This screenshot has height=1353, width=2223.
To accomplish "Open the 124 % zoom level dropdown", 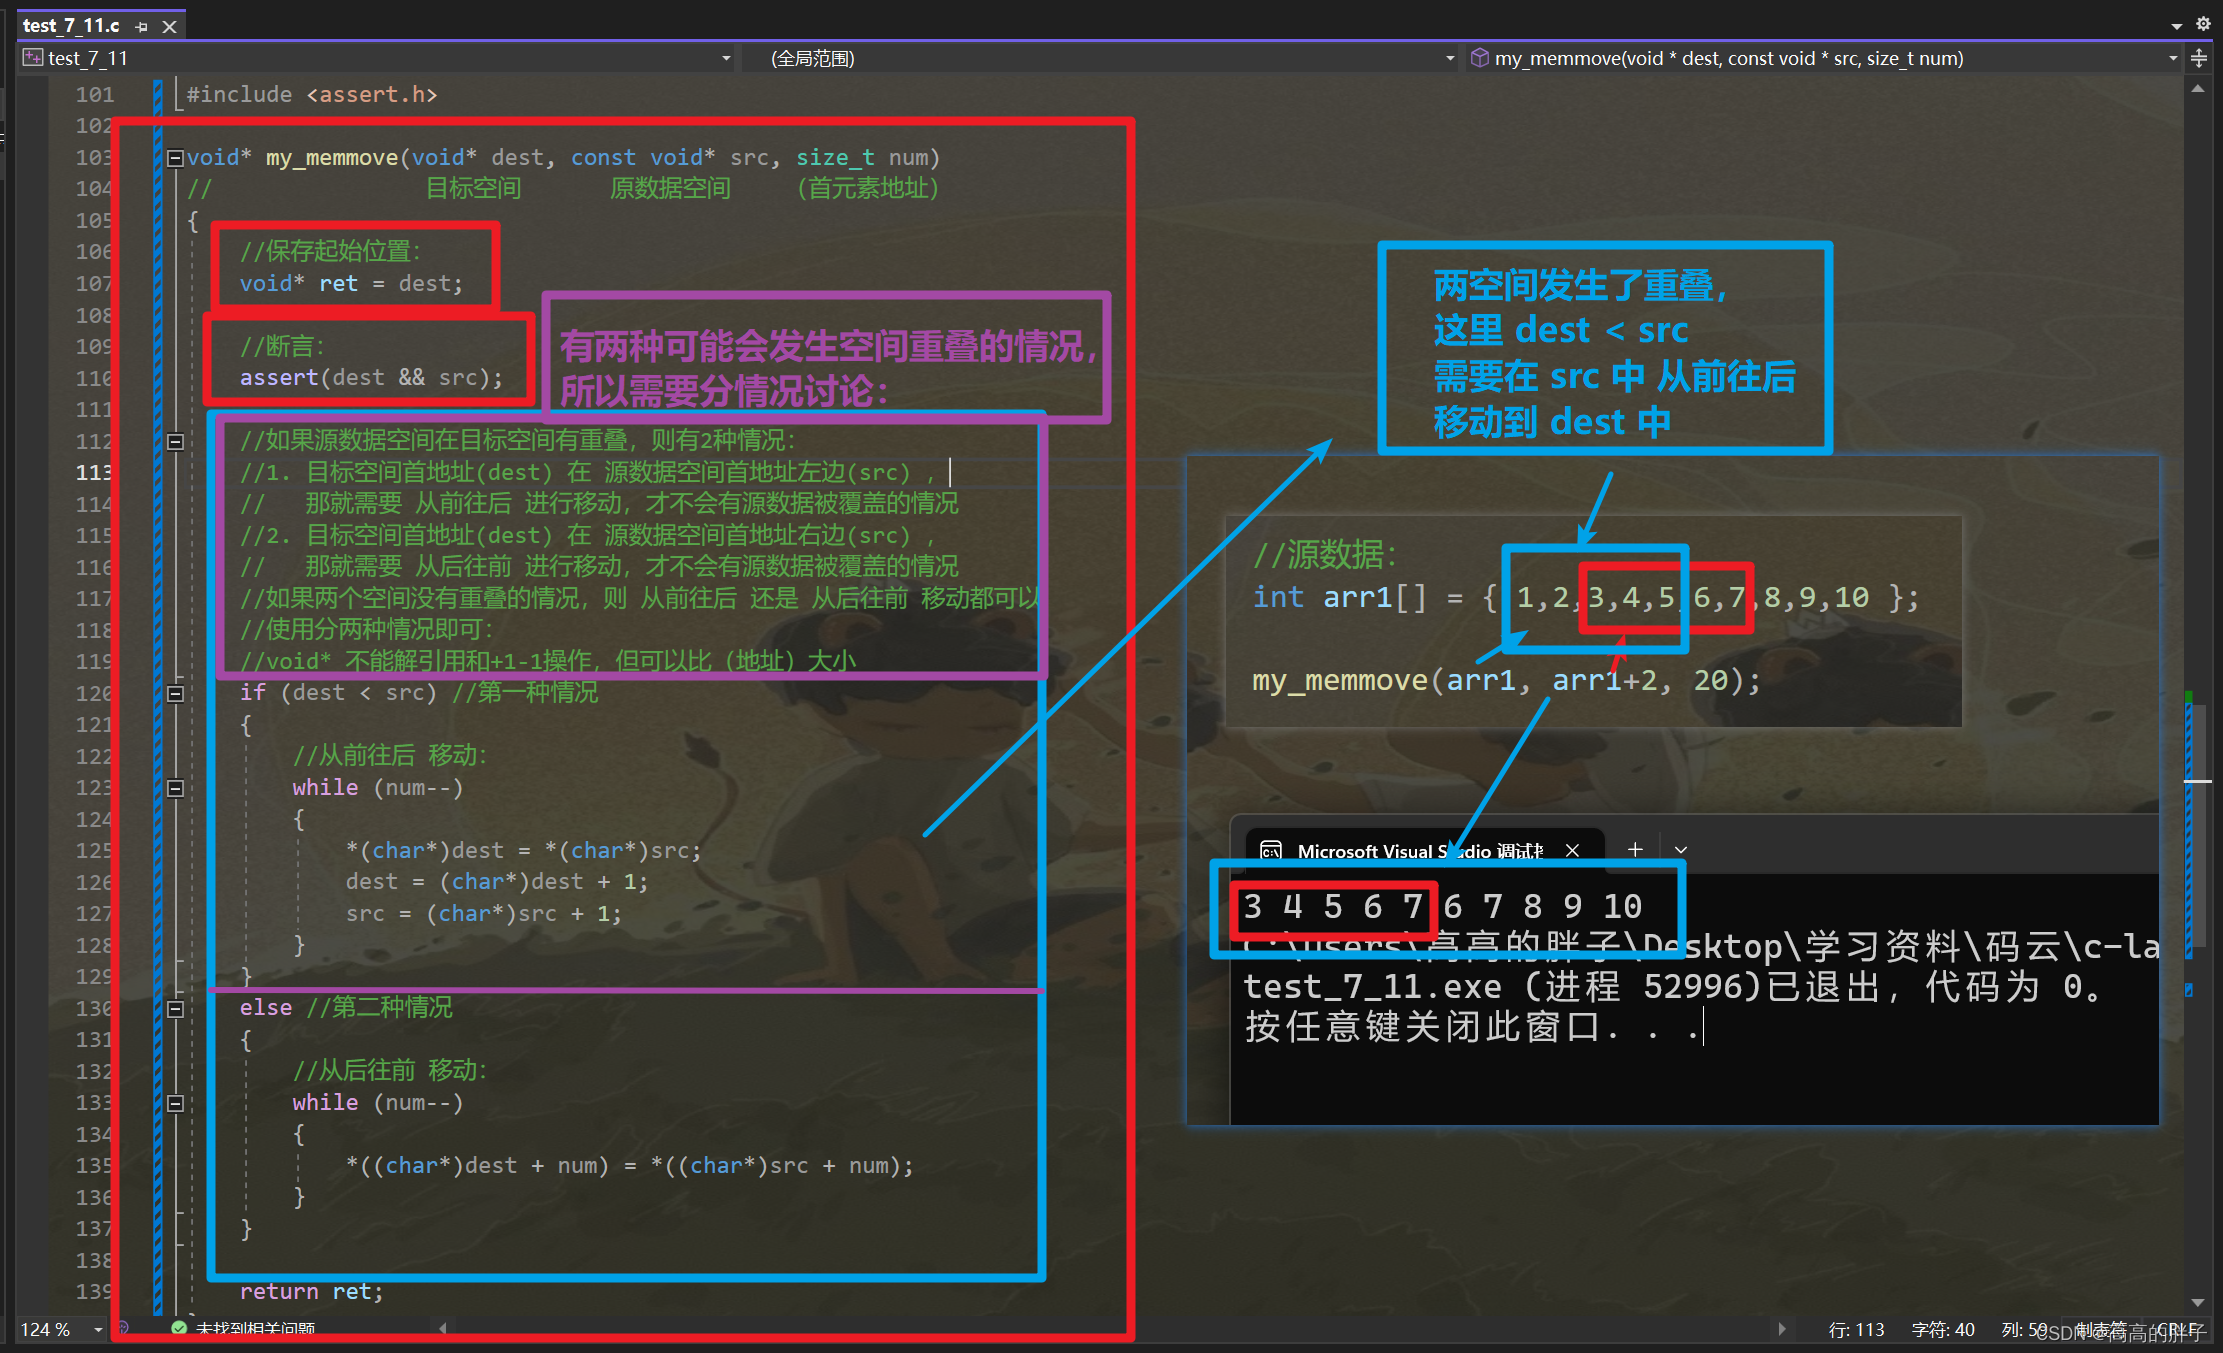I will (97, 1329).
